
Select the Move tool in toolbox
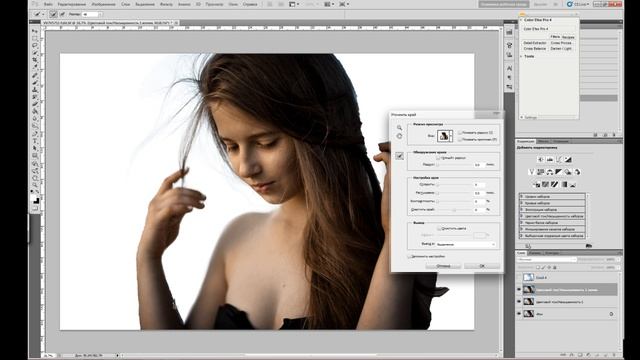click(35, 31)
